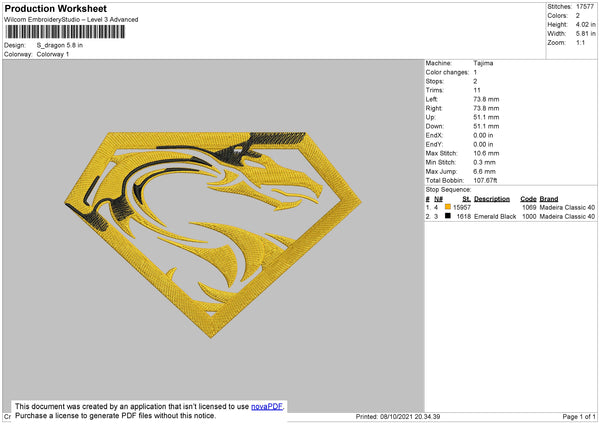Select thread code '1000'

[529, 217]
